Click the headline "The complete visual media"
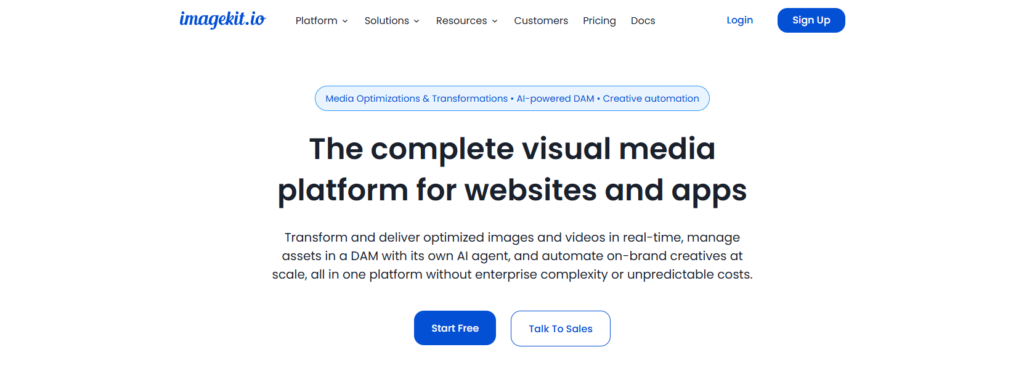This screenshot has height=376, width=1024. click(x=512, y=149)
